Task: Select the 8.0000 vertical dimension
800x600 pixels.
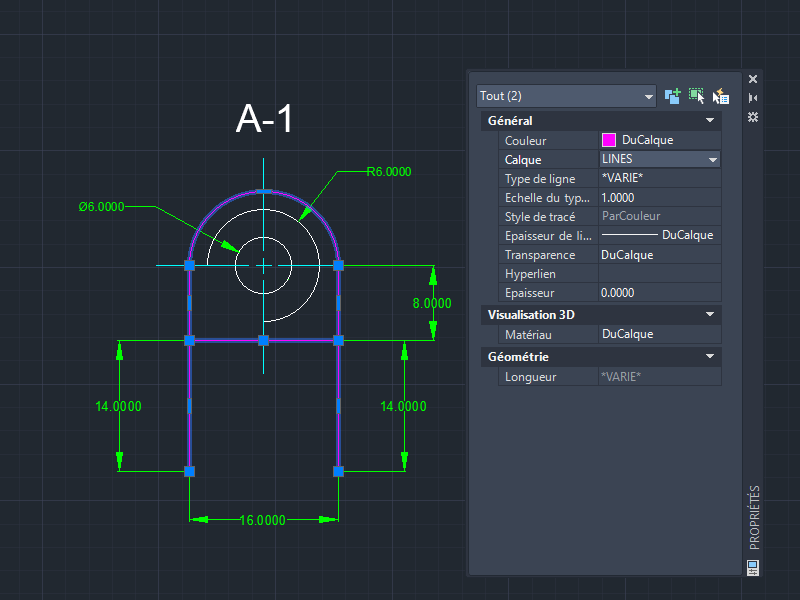Action: 432,303
